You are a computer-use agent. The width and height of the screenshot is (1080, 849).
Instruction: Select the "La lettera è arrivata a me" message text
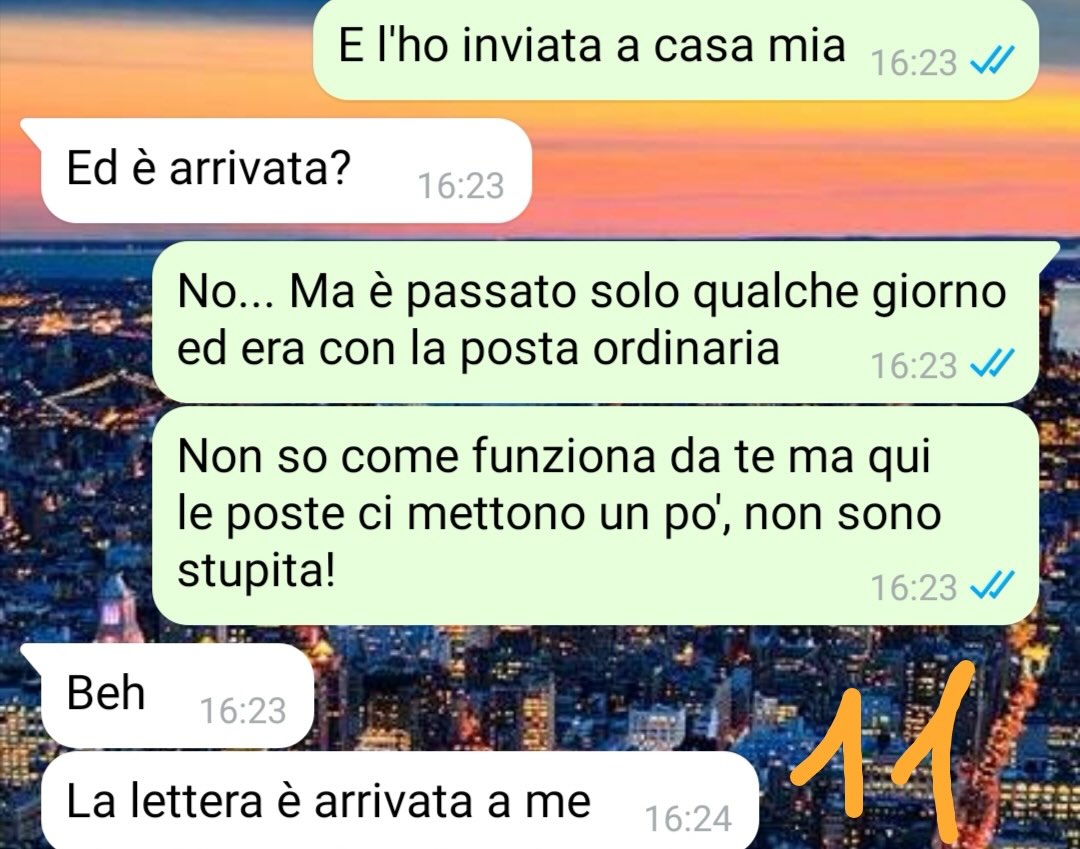tap(329, 801)
